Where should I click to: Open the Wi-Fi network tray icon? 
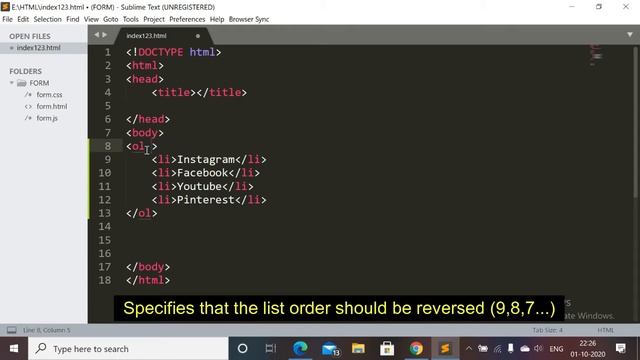click(497, 349)
